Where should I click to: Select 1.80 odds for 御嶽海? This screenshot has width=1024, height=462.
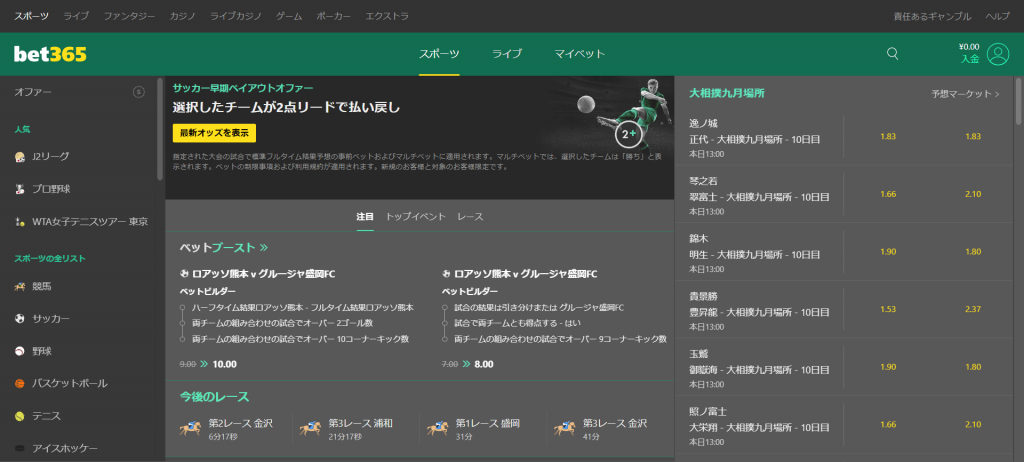click(973, 367)
